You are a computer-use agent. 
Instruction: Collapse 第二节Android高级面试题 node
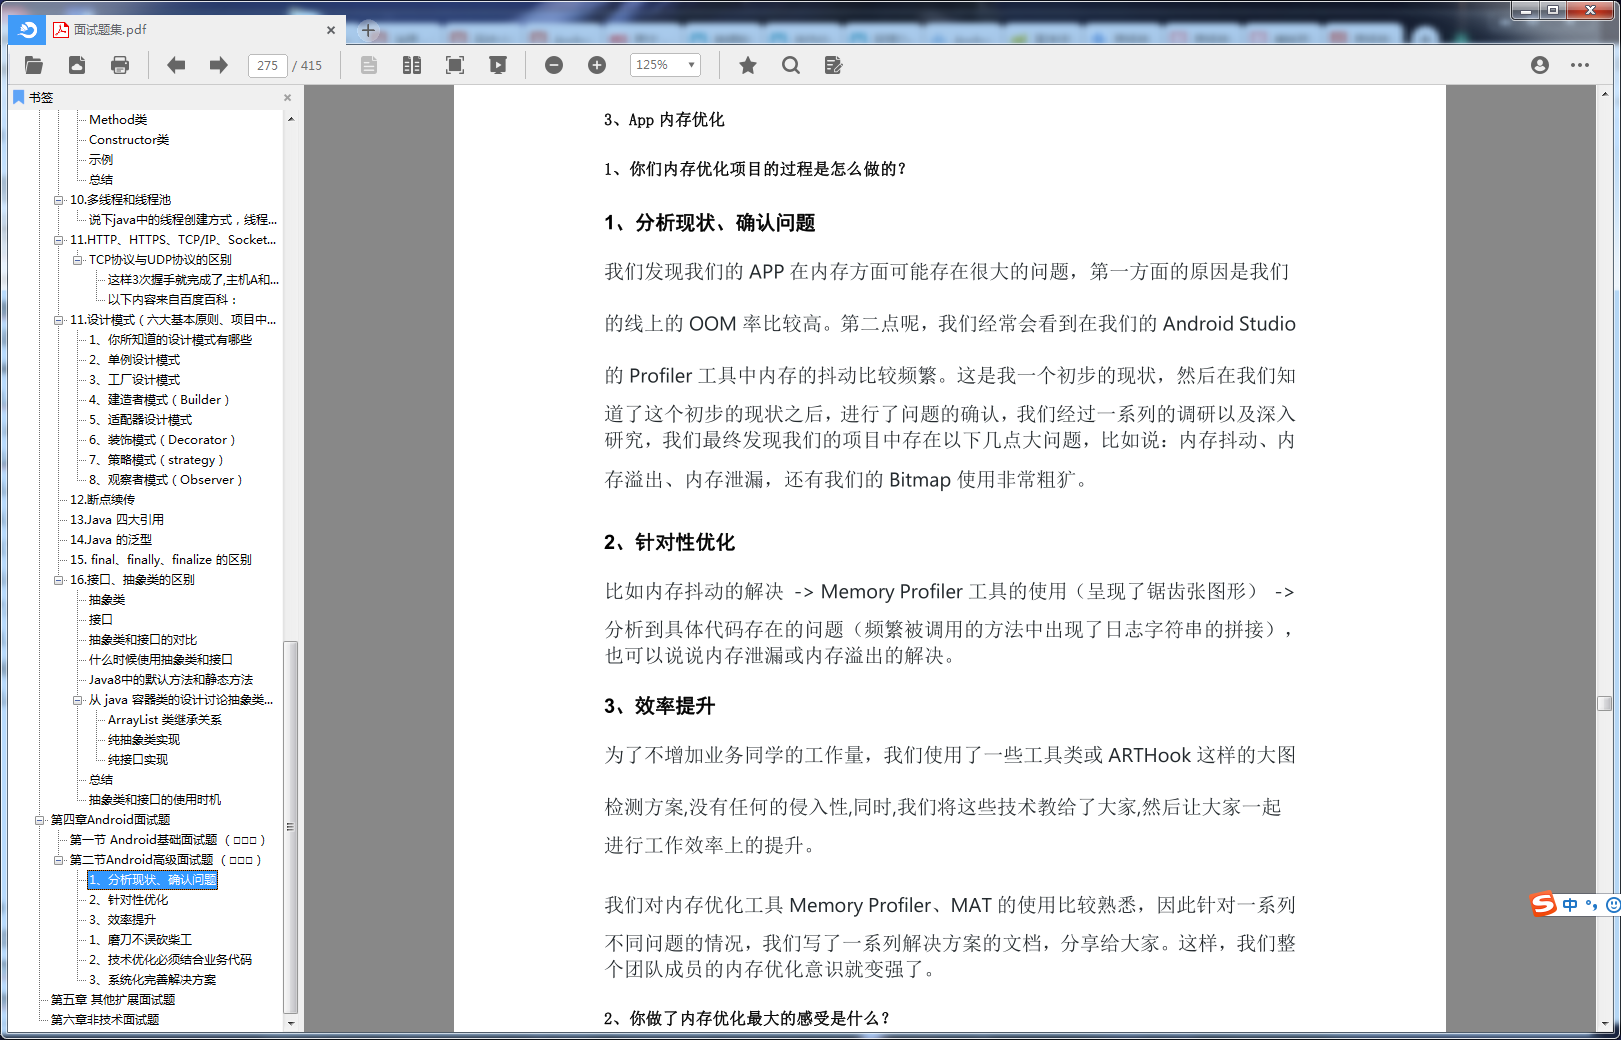click(58, 860)
